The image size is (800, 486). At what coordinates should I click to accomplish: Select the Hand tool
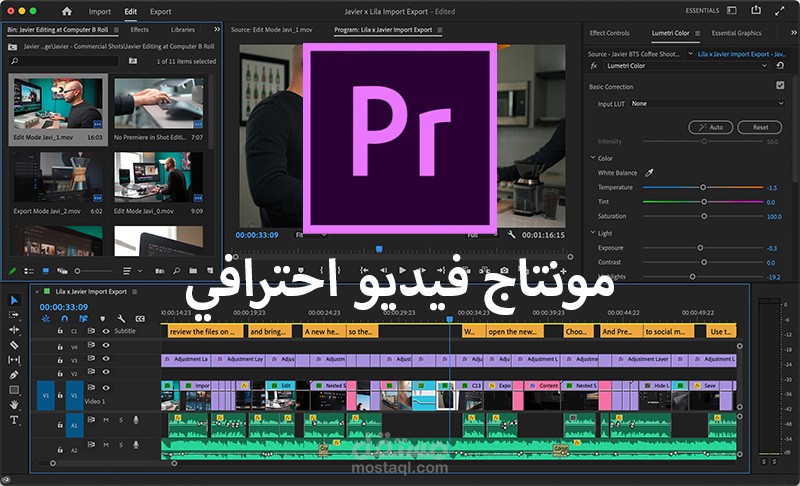click(14, 405)
